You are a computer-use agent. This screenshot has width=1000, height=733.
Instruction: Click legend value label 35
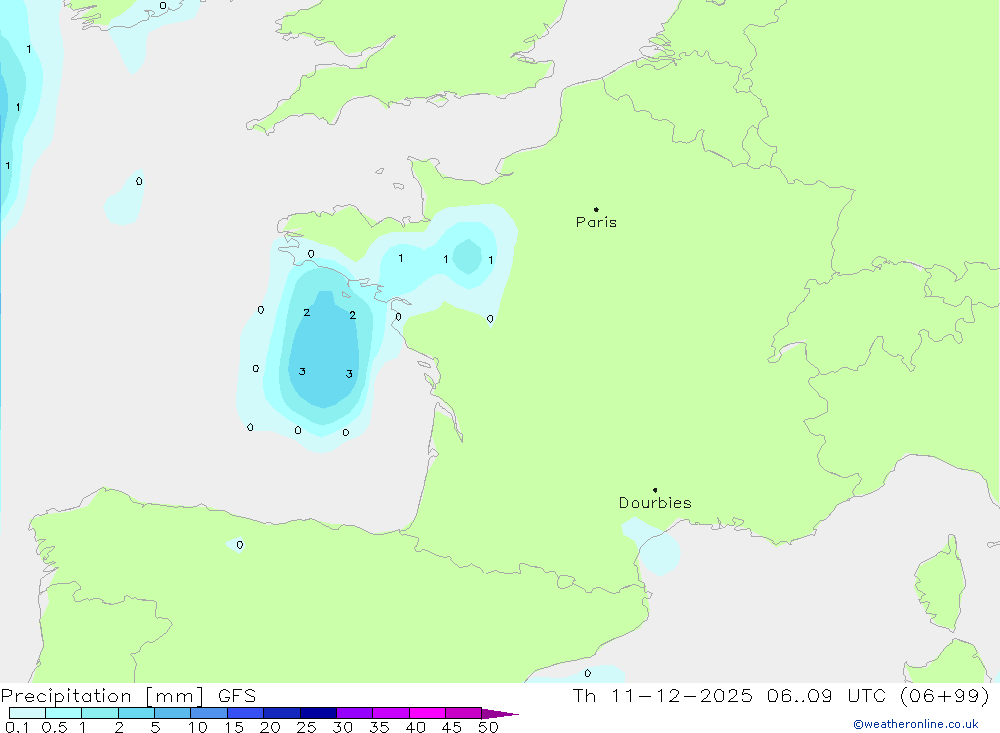click(x=379, y=727)
